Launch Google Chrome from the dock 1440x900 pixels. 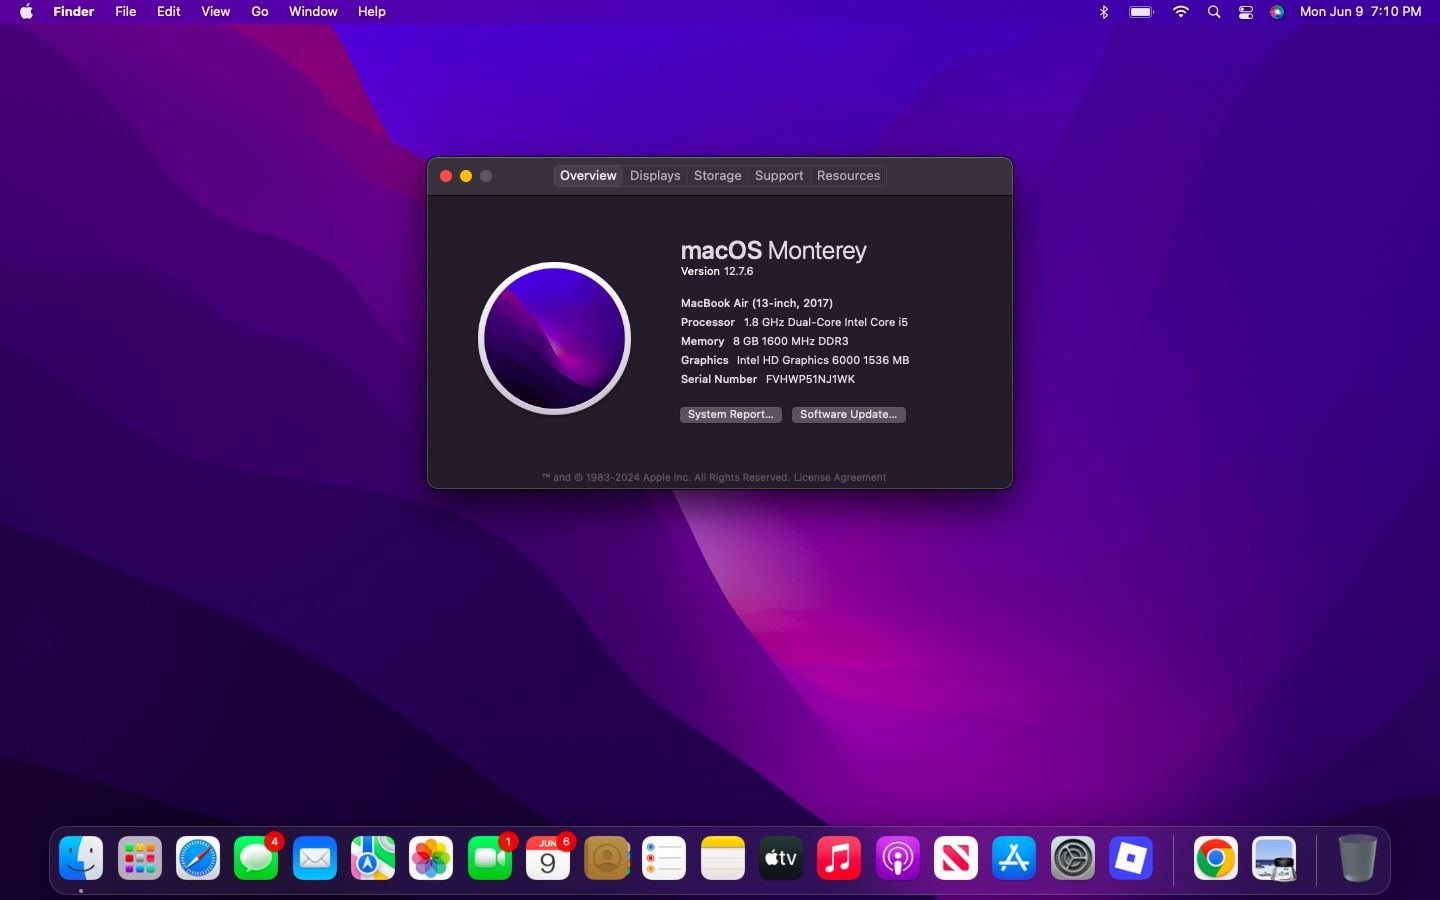(1216, 858)
